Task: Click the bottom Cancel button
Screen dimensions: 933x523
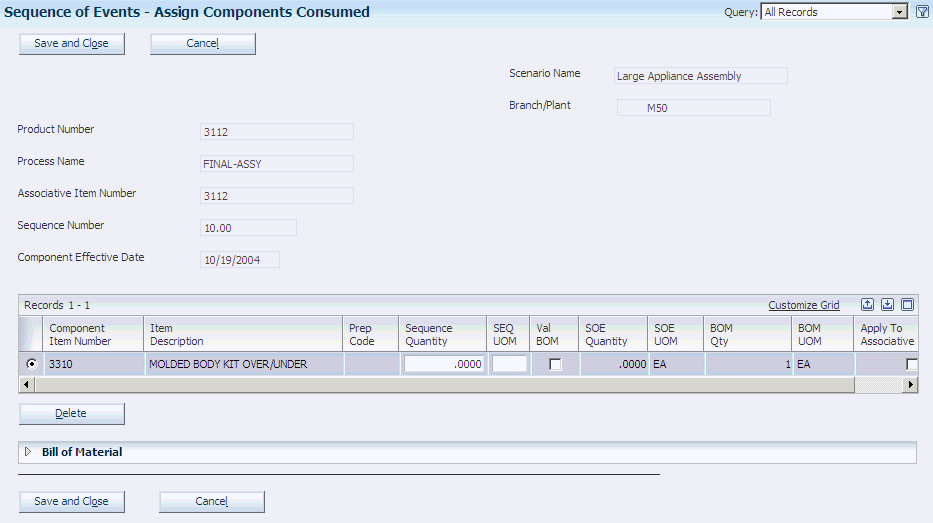Action: [x=212, y=502]
